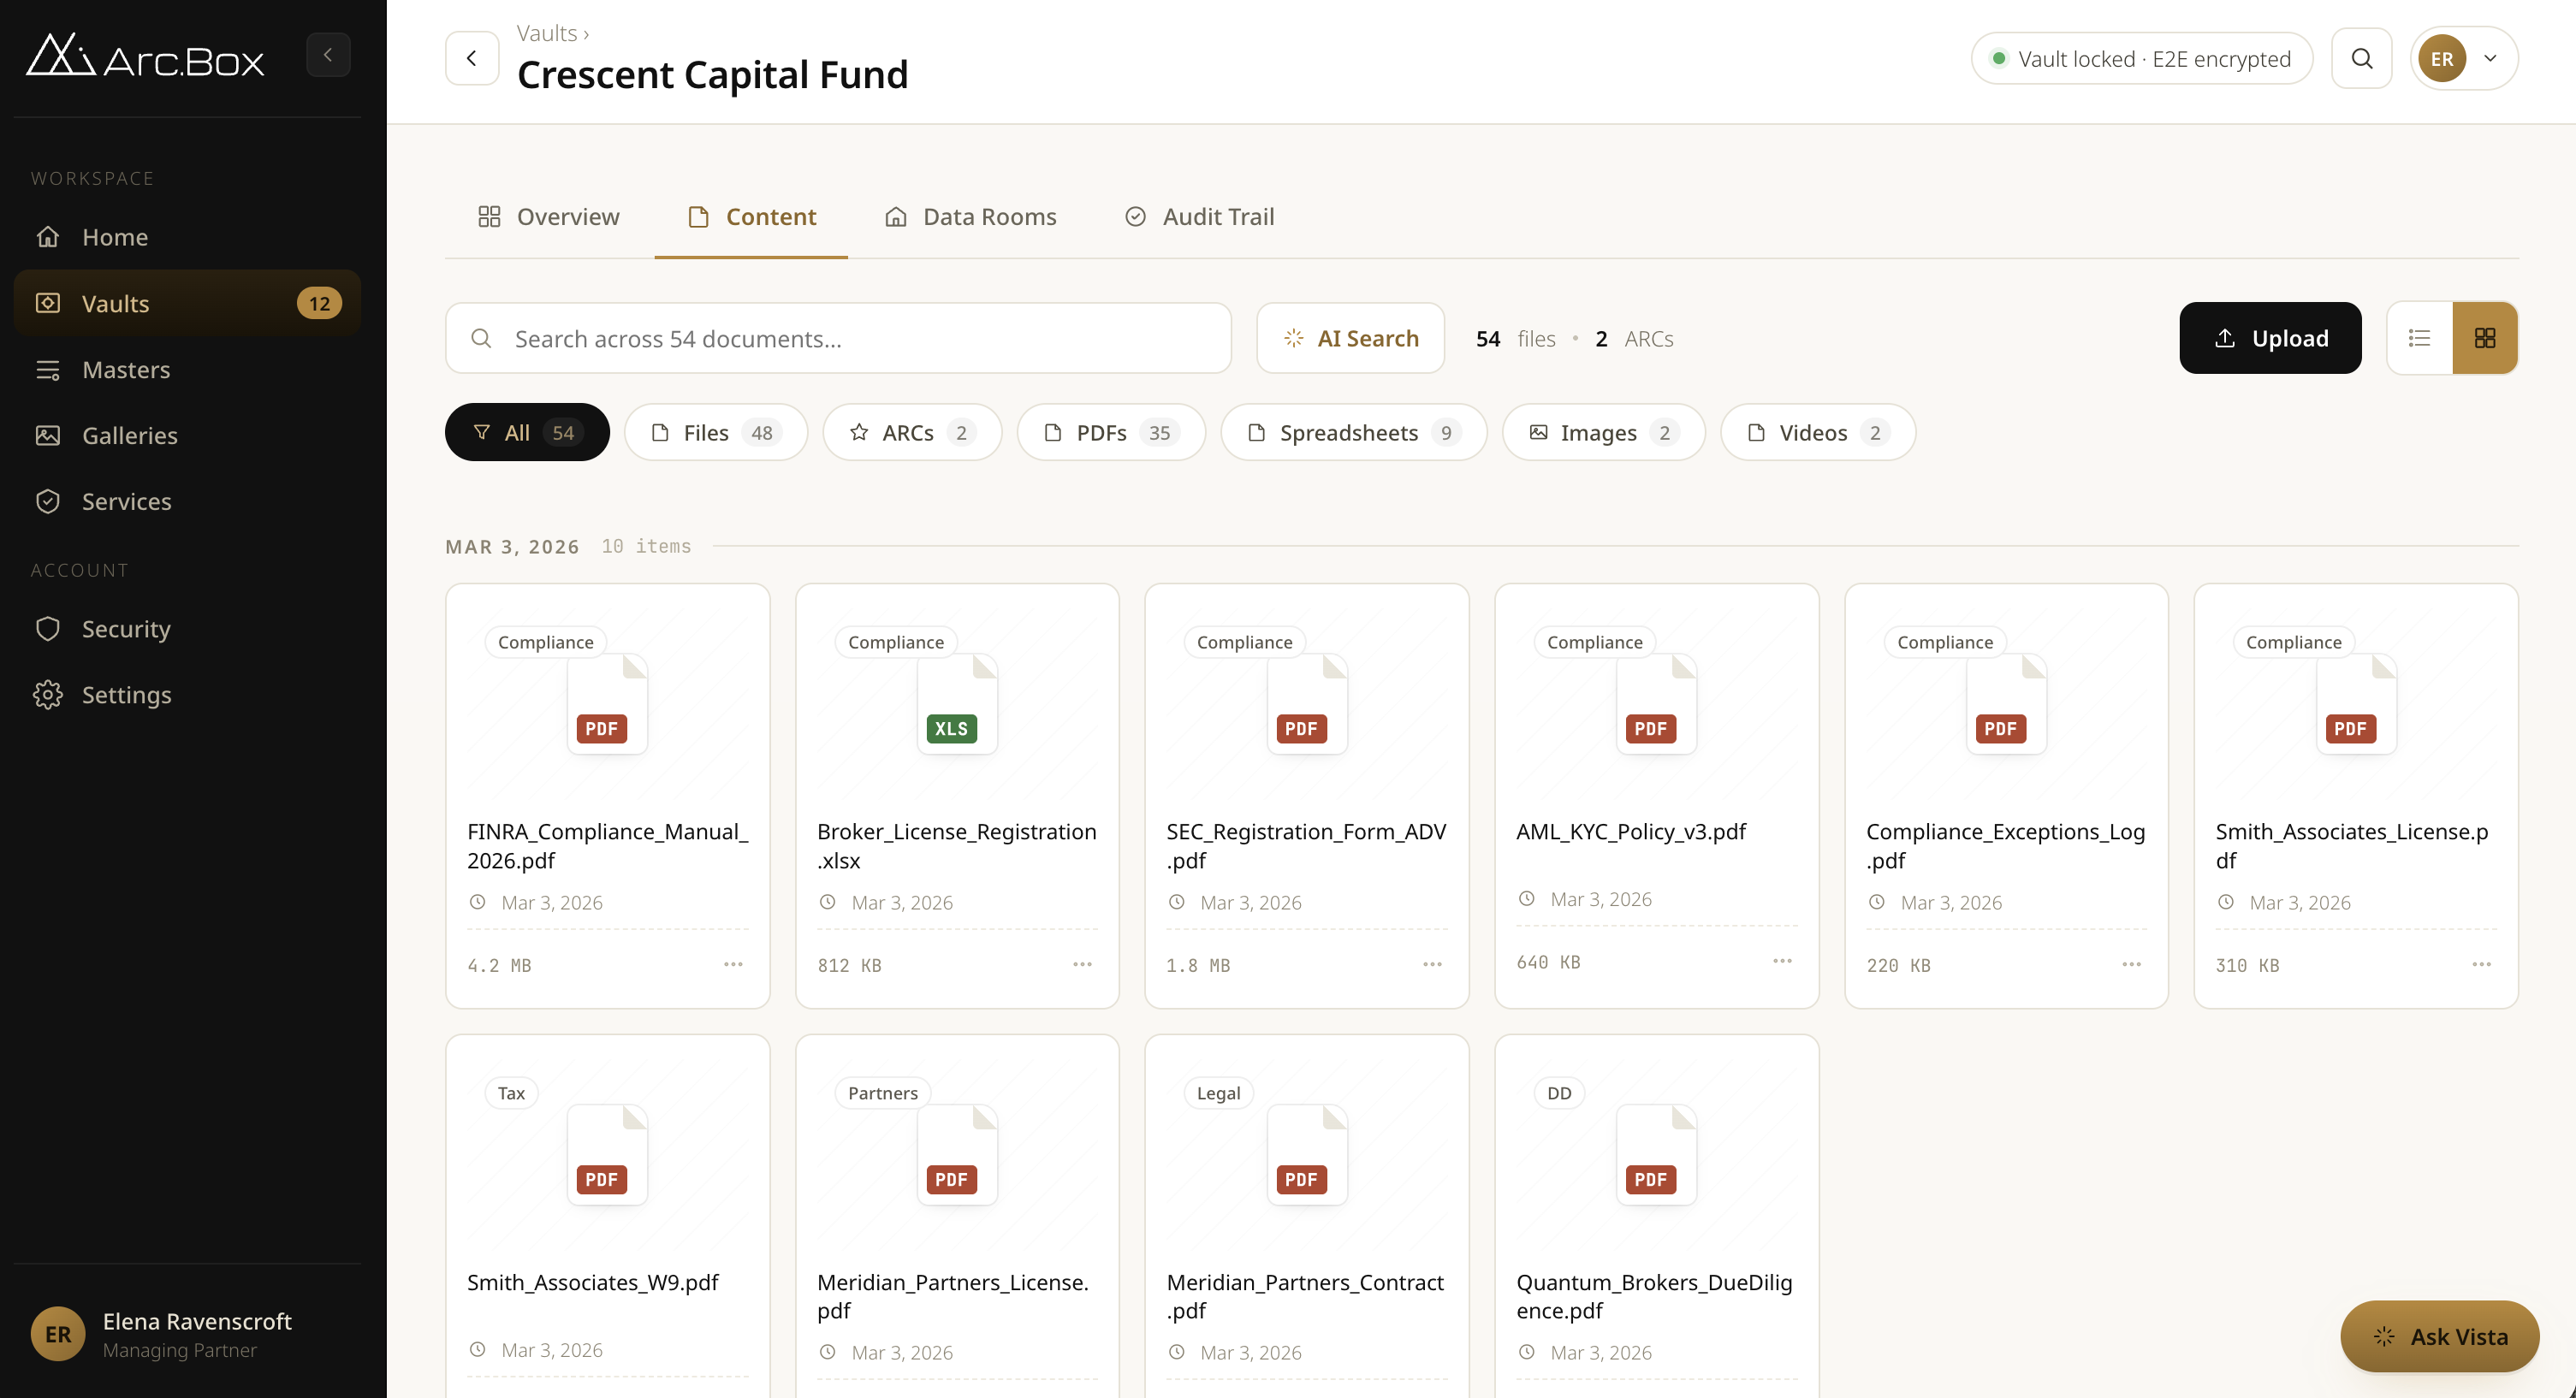
Task: Filter by Spreadsheets chip
Action: [1352, 432]
